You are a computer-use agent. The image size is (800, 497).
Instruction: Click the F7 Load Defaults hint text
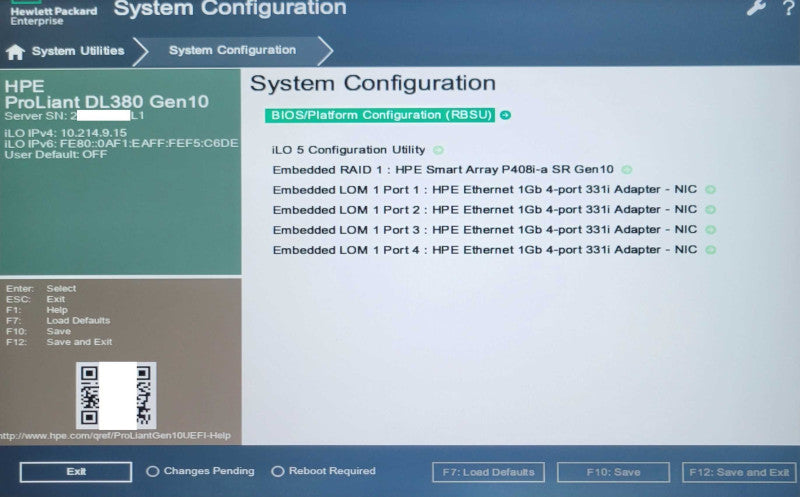point(58,320)
